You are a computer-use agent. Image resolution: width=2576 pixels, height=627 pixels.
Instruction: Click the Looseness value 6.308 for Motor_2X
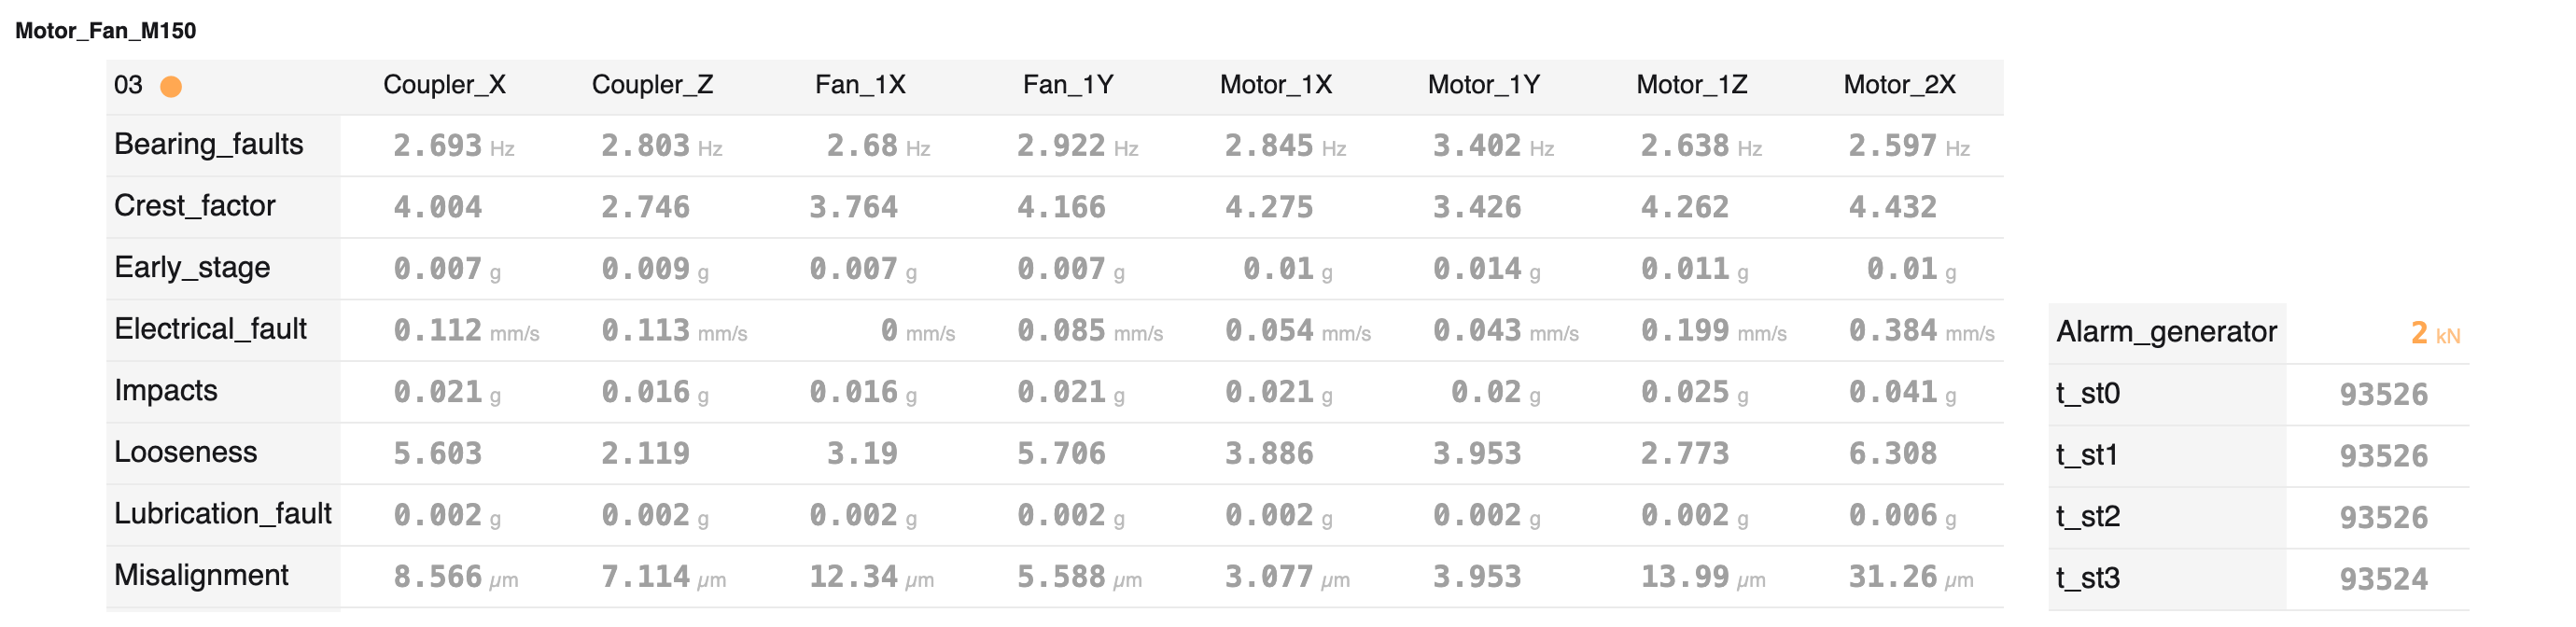point(1892,454)
